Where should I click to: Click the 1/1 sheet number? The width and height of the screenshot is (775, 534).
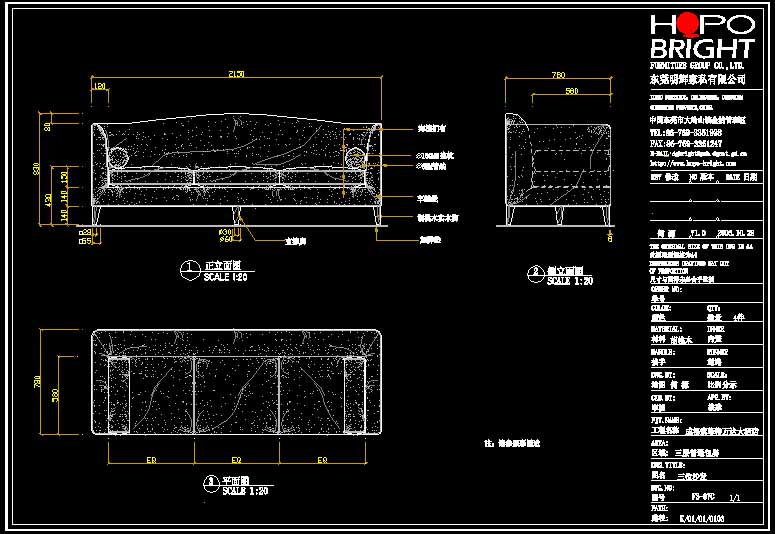[x=734, y=497]
